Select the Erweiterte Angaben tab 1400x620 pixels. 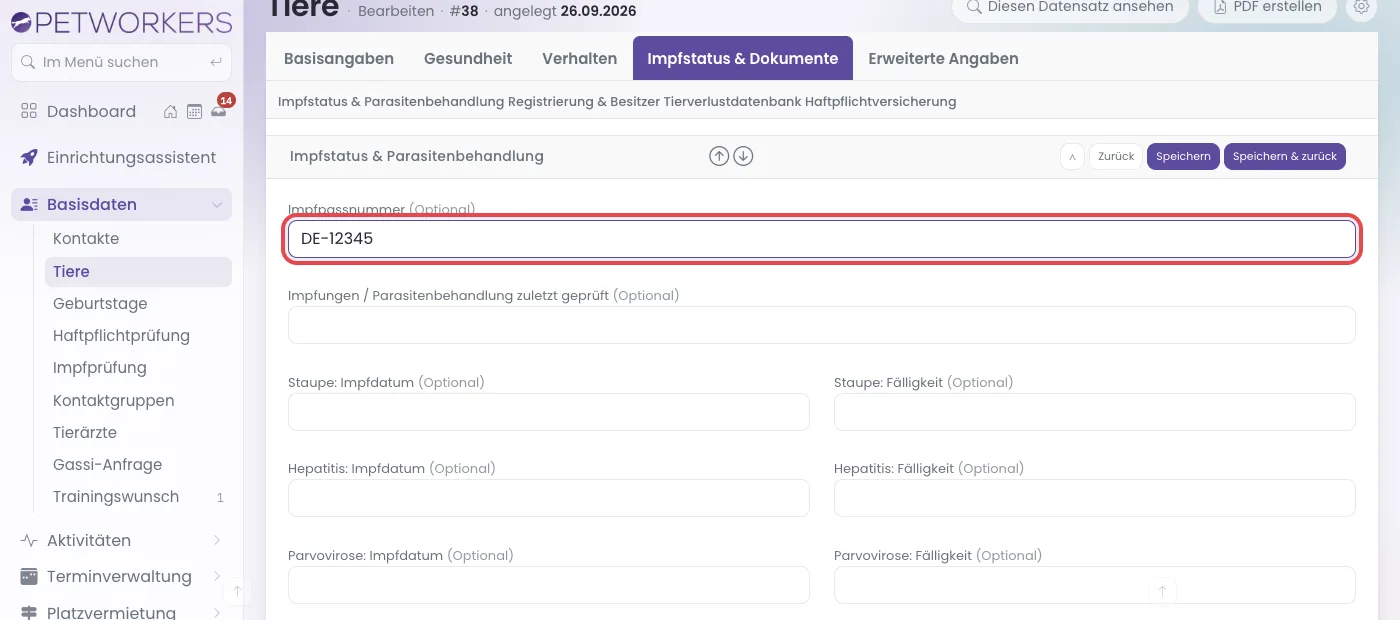click(x=943, y=58)
